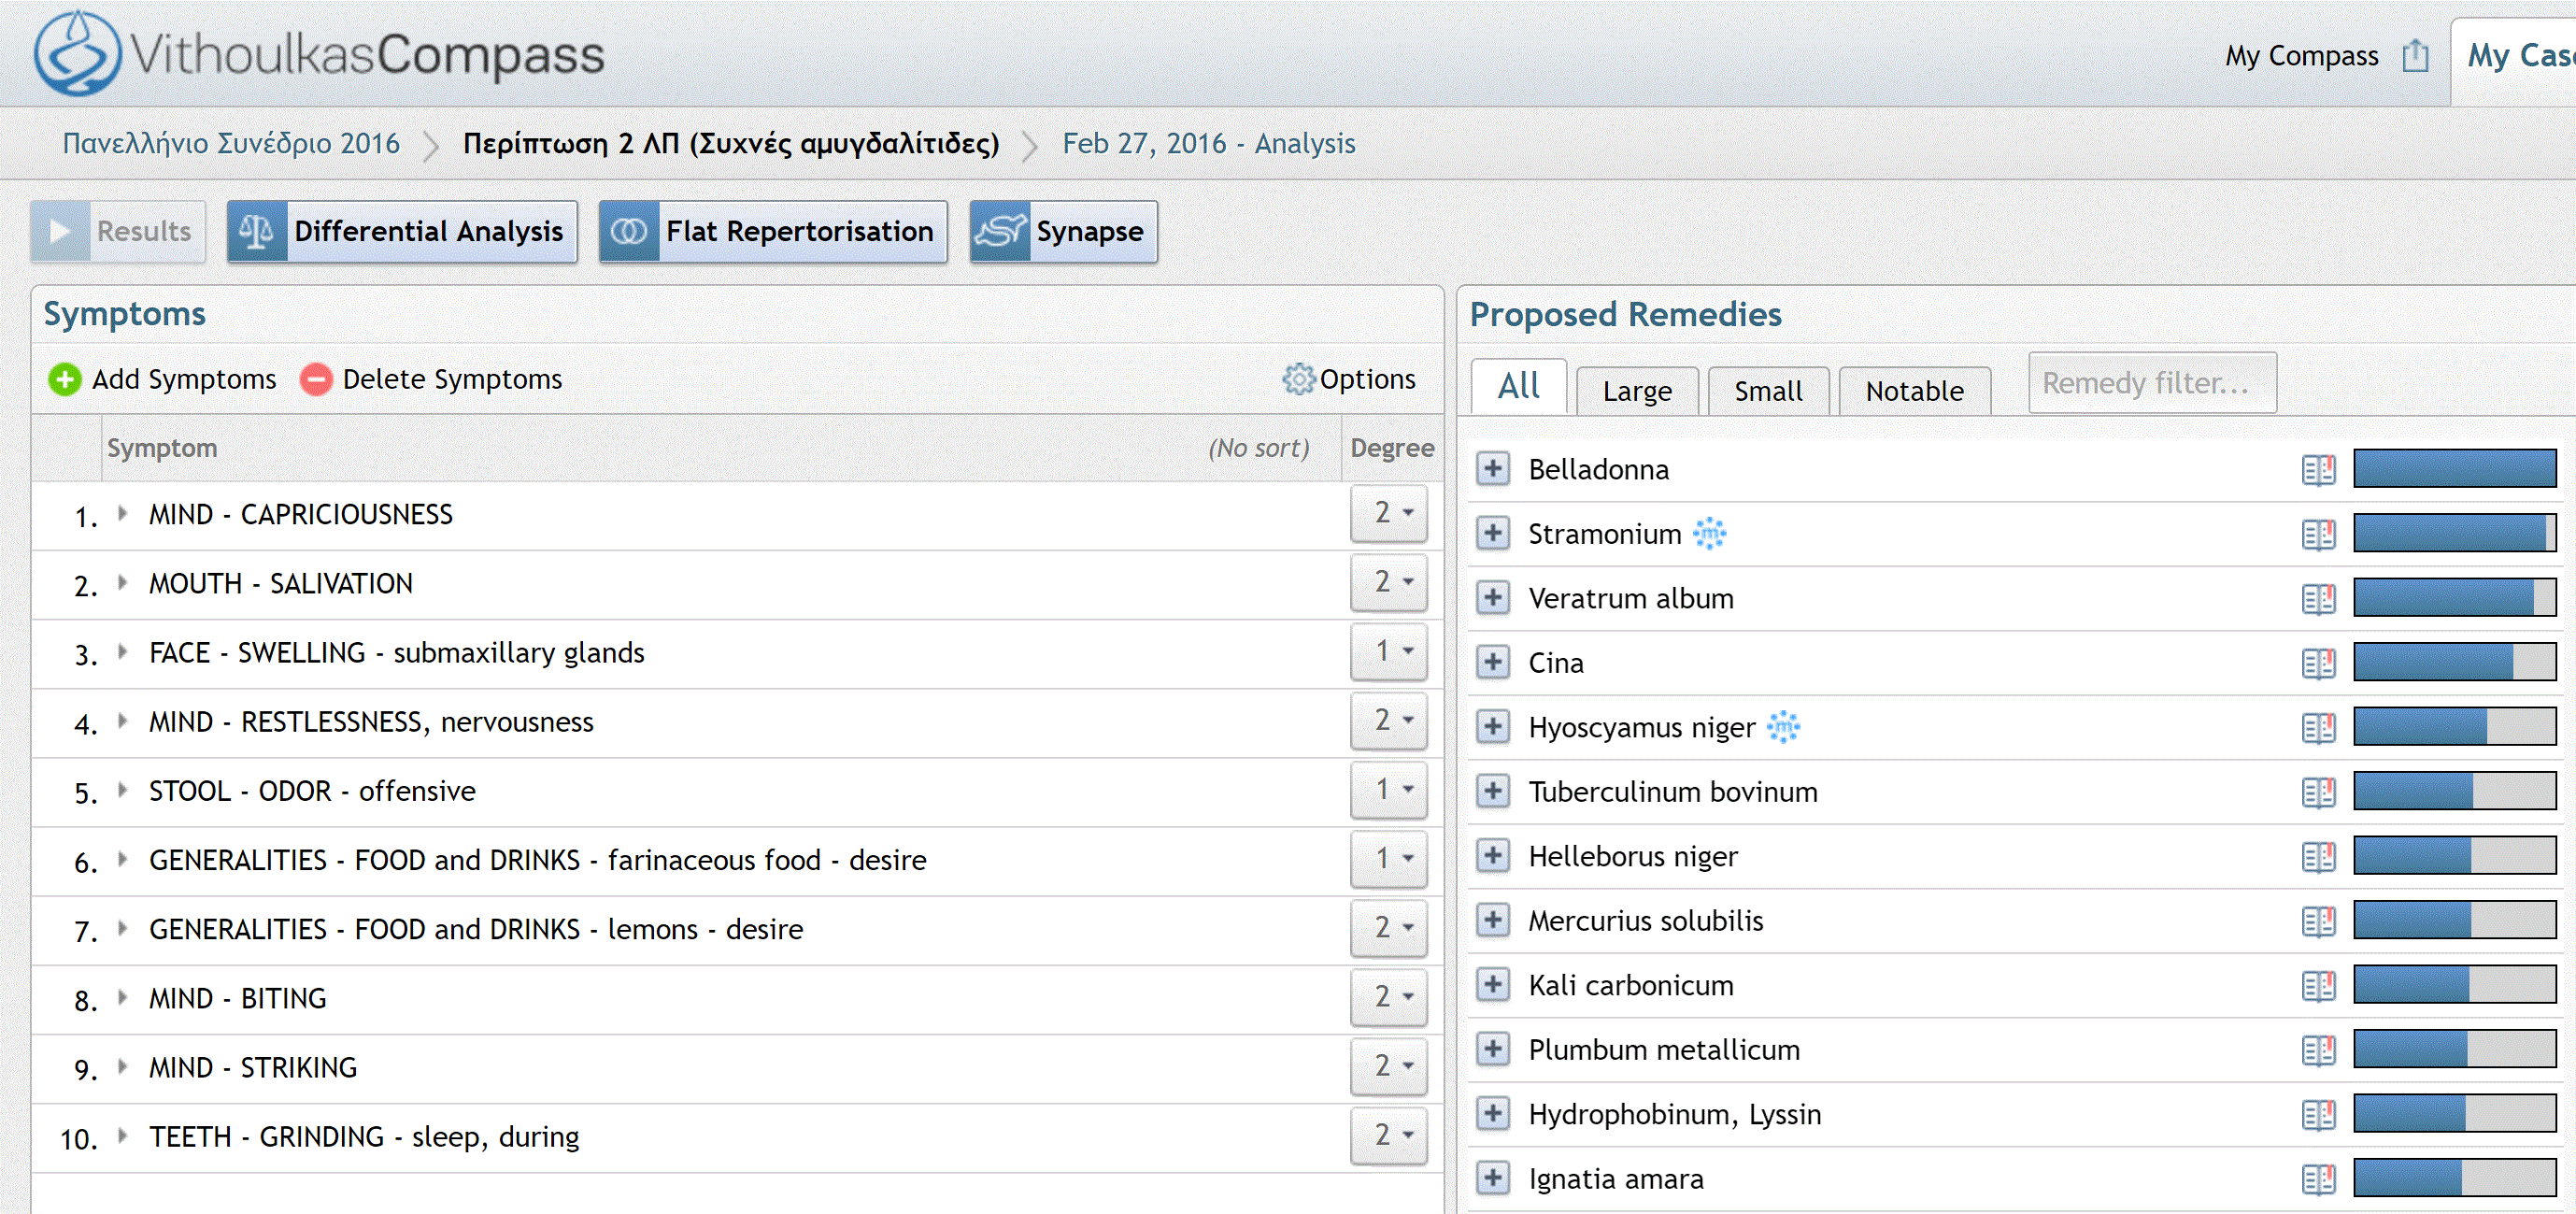
Task: Open the book icon for Hydrophobinum, Lyssin
Action: click(x=2318, y=1114)
